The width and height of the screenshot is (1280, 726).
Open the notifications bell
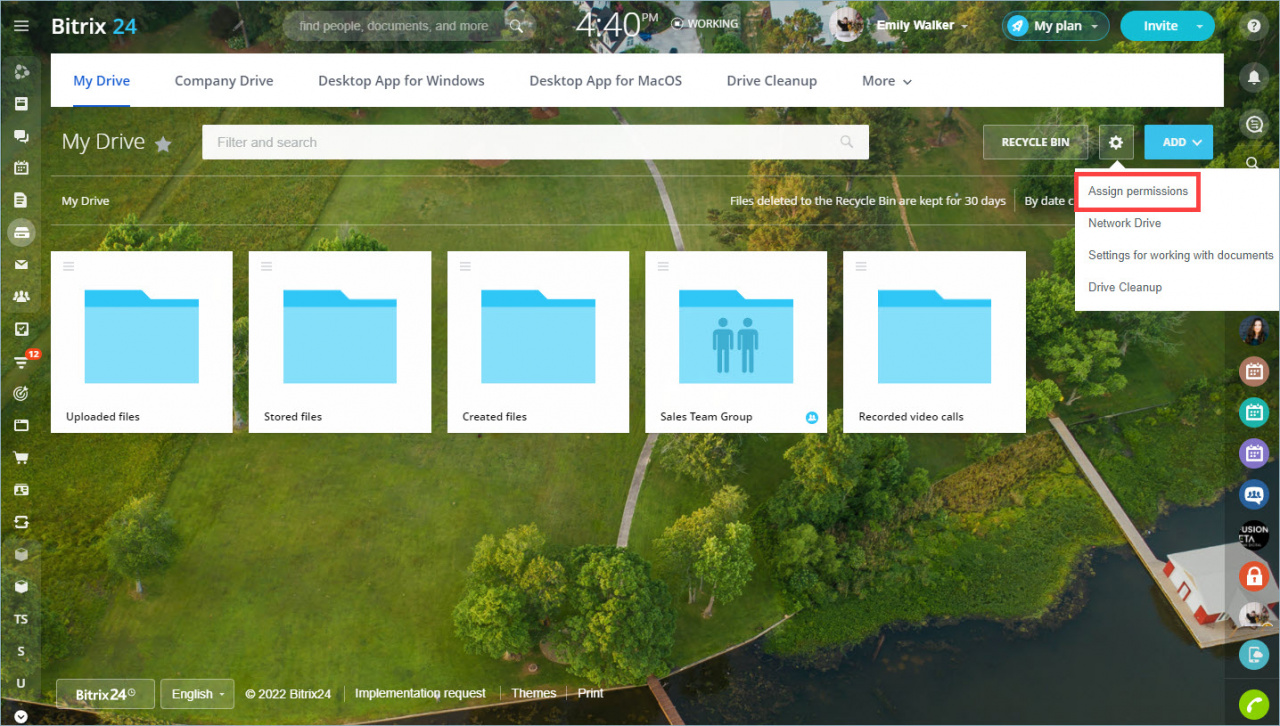click(1253, 76)
